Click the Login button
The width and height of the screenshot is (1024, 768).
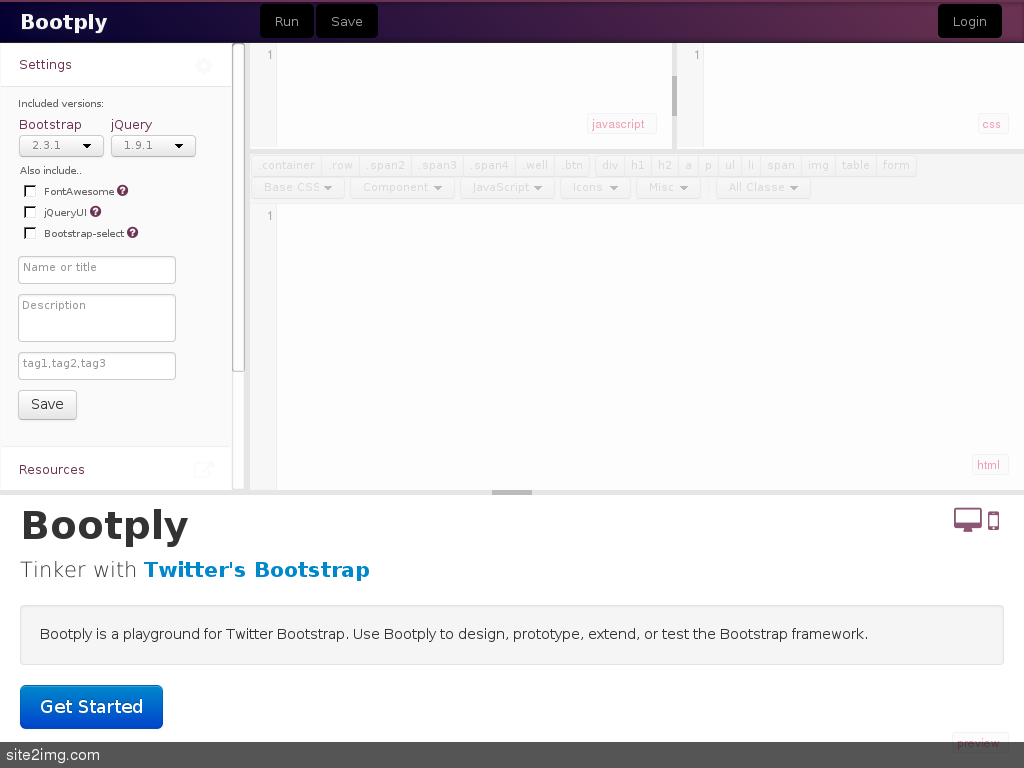(x=970, y=21)
